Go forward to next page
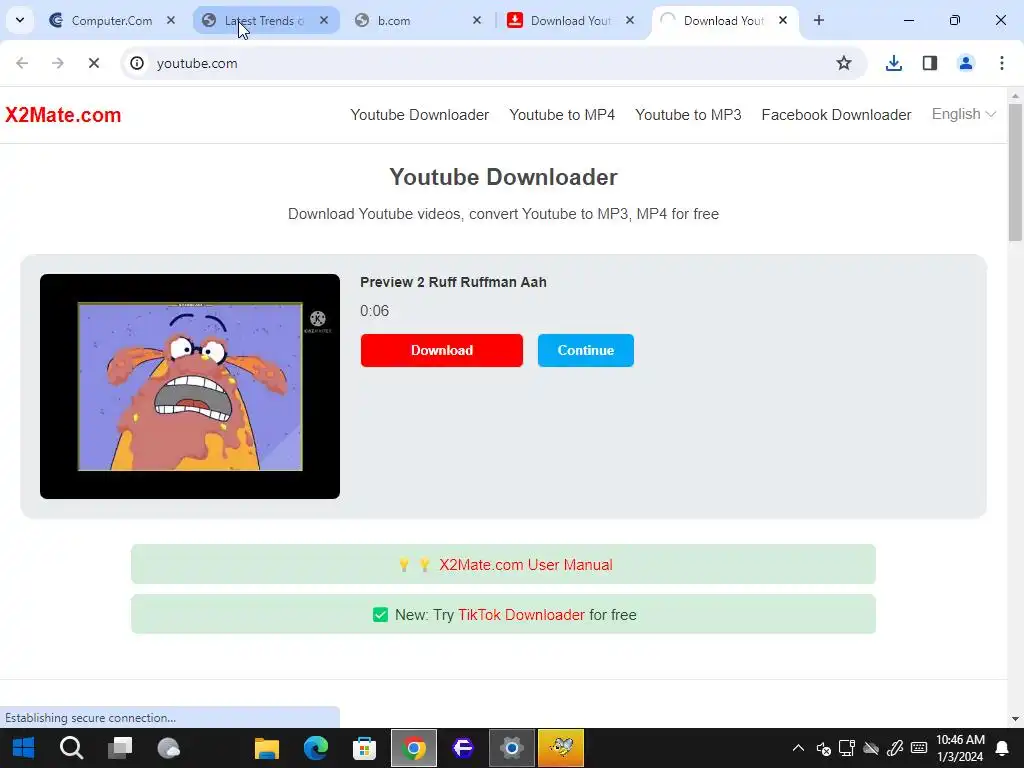This screenshot has height=768, width=1024. 58,63
